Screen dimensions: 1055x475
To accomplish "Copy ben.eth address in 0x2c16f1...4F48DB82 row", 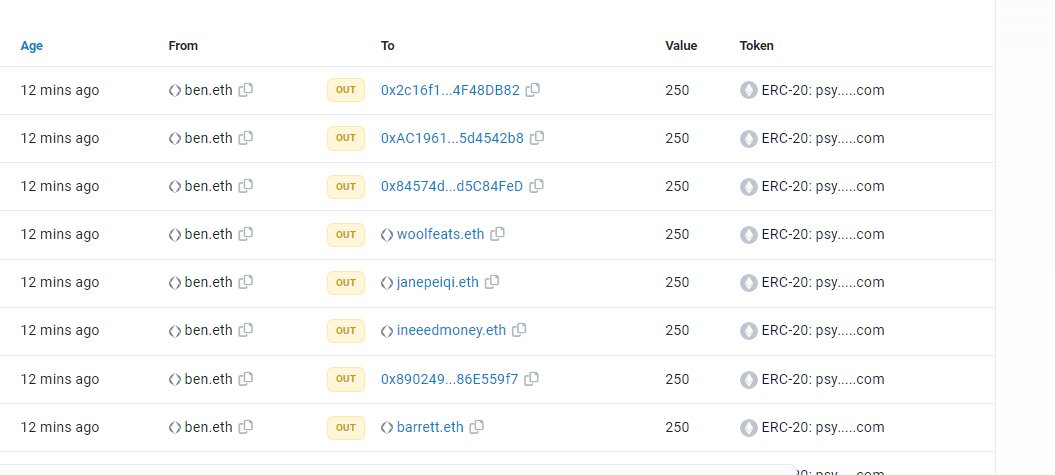I will click(246, 89).
